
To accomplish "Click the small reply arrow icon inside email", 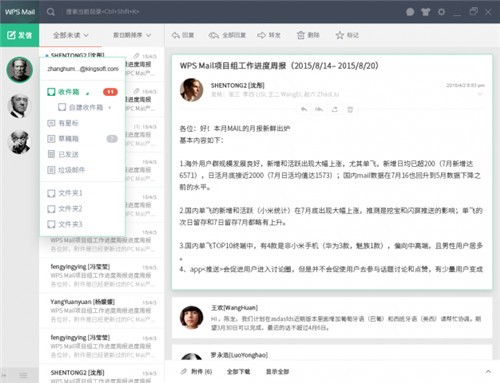I will (x=304, y=109).
